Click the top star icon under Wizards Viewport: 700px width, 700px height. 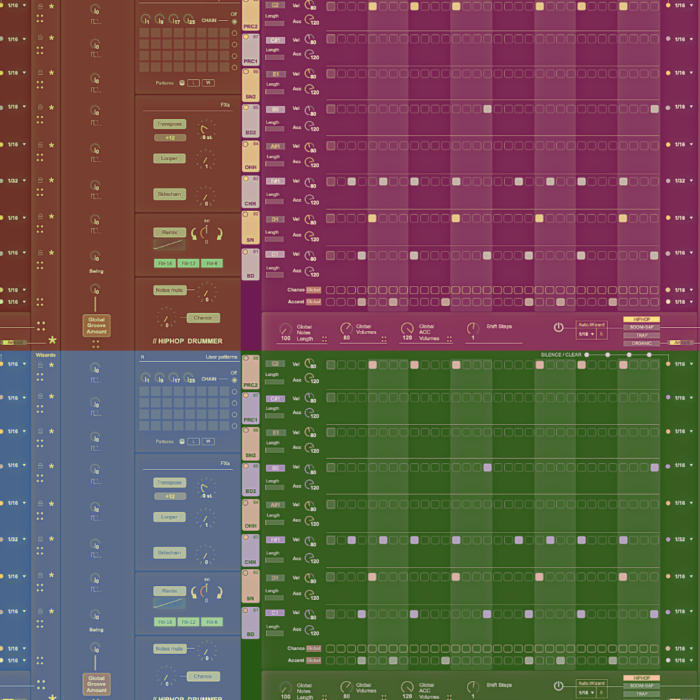[x=52, y=365]
